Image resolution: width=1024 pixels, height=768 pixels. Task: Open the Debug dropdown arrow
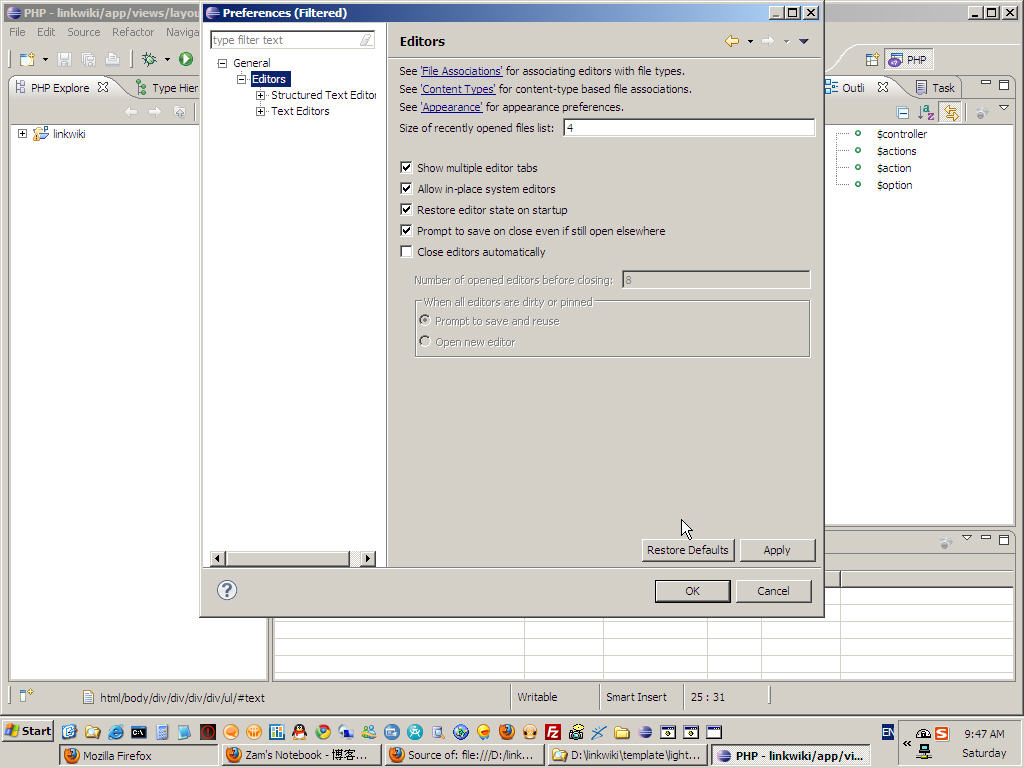(x=167, y=59)
